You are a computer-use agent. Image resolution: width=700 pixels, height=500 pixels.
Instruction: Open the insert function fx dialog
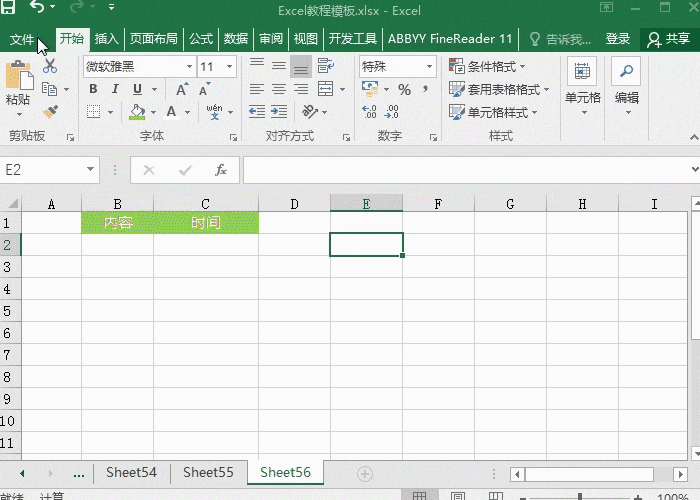click(x=221, y=170)
